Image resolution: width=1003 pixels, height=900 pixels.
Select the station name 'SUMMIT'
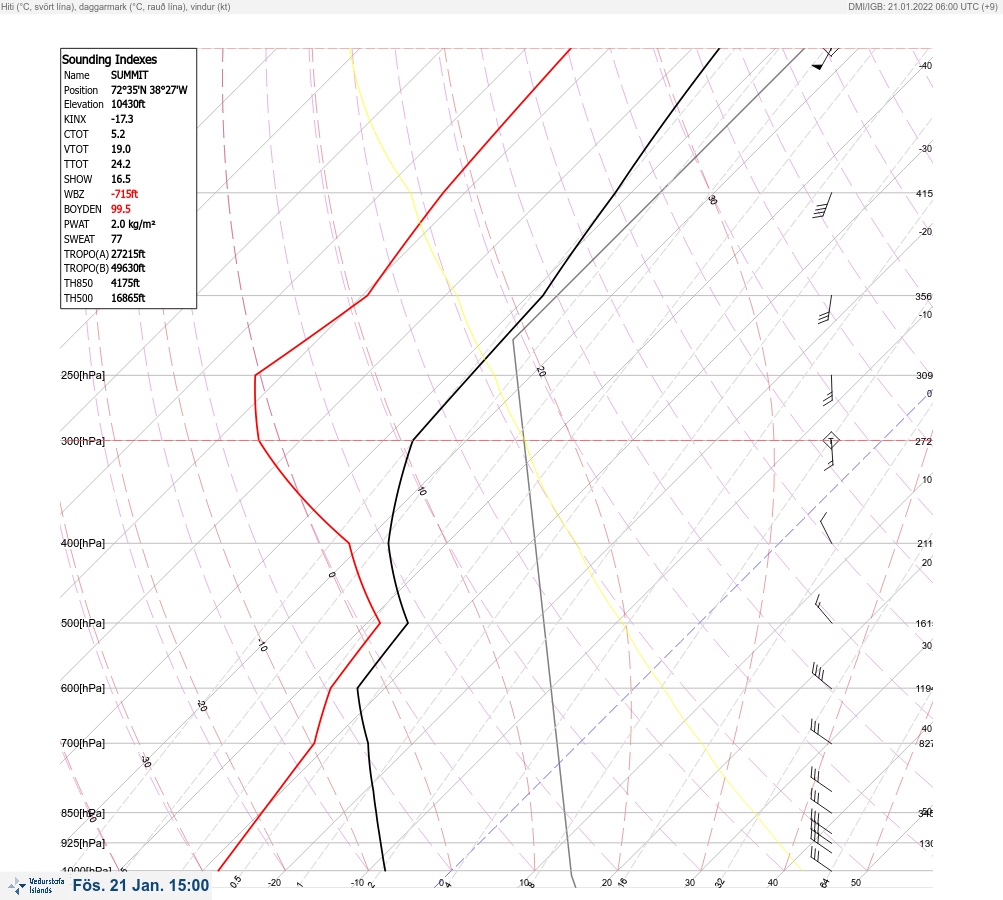[x=129, y=75]
